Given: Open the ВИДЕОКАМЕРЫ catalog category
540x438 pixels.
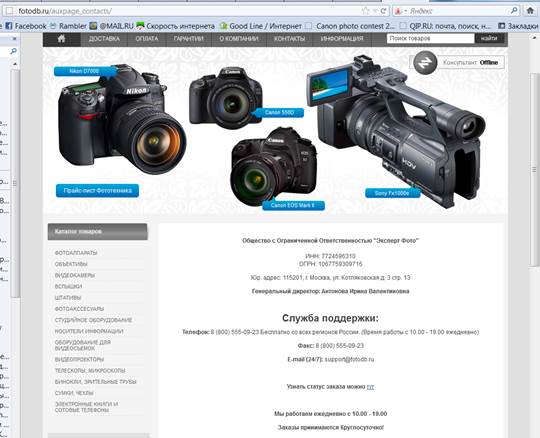Looking at the screenshot, I should pyautogui.click(x=75, y=275).
